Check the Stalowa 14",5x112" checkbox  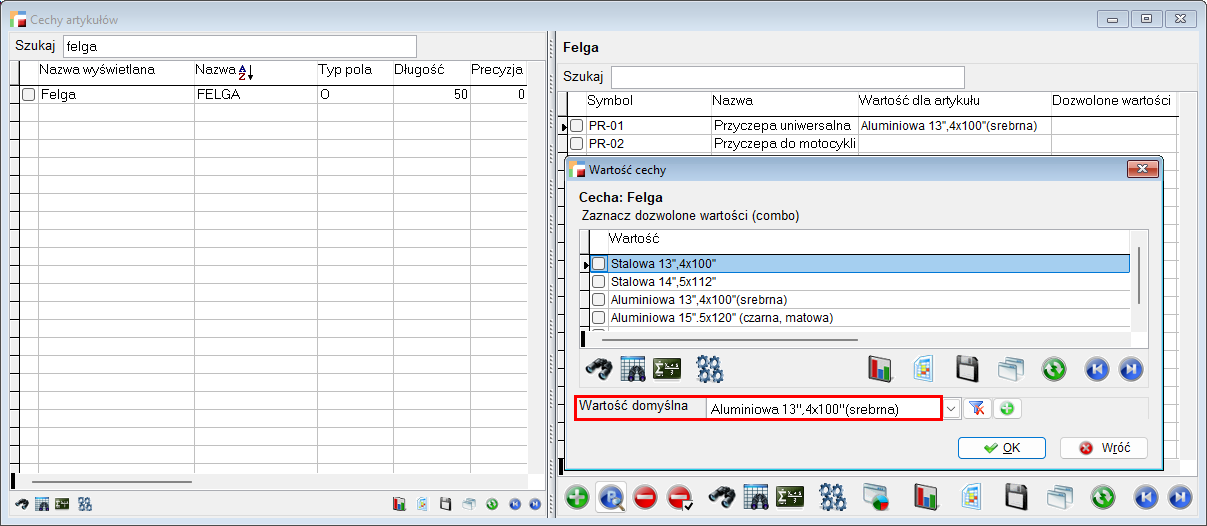[x=599, y=282]
